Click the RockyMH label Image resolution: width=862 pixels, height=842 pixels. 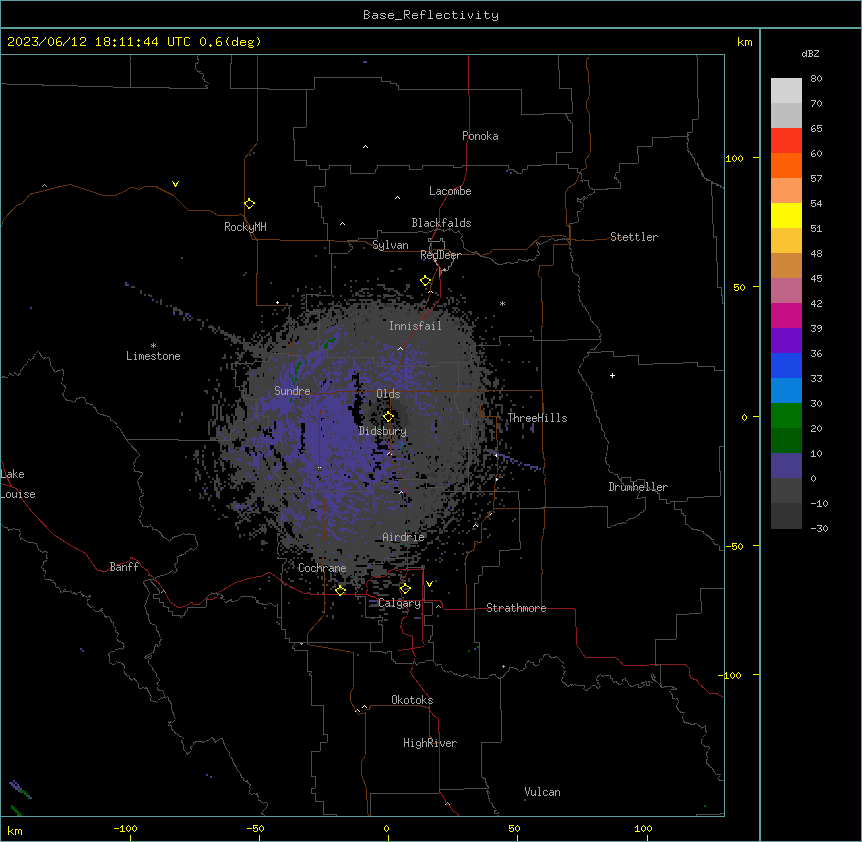[x=245, y=227]
